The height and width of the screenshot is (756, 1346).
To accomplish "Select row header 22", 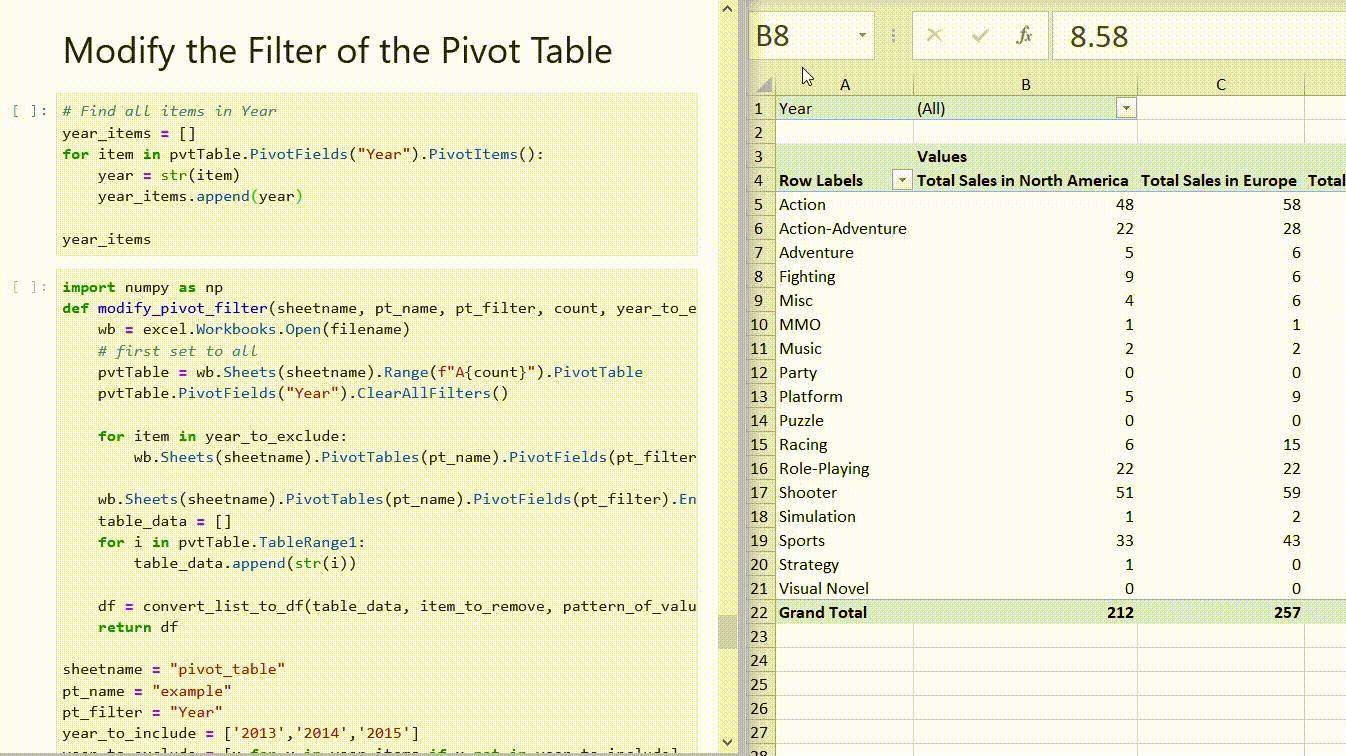I will tap(758, 612).
